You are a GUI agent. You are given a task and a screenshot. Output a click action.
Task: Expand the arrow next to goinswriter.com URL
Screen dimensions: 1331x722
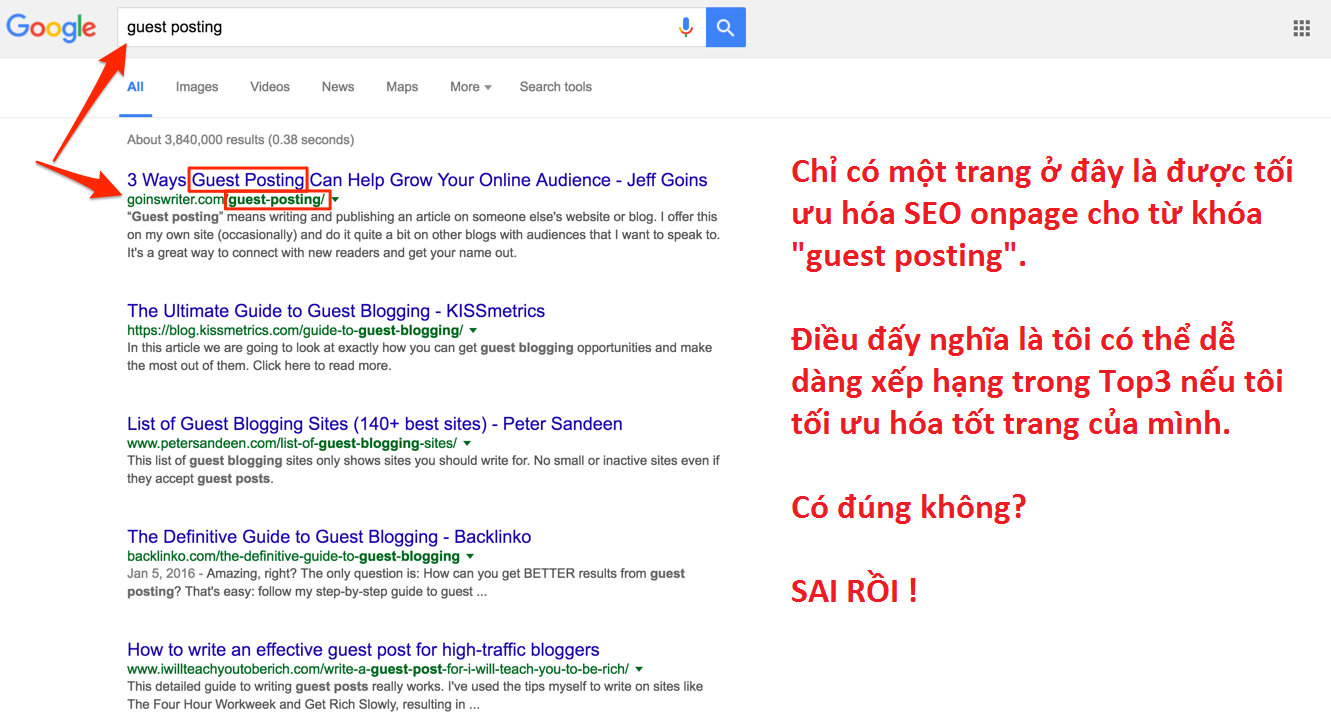(336, 200)
